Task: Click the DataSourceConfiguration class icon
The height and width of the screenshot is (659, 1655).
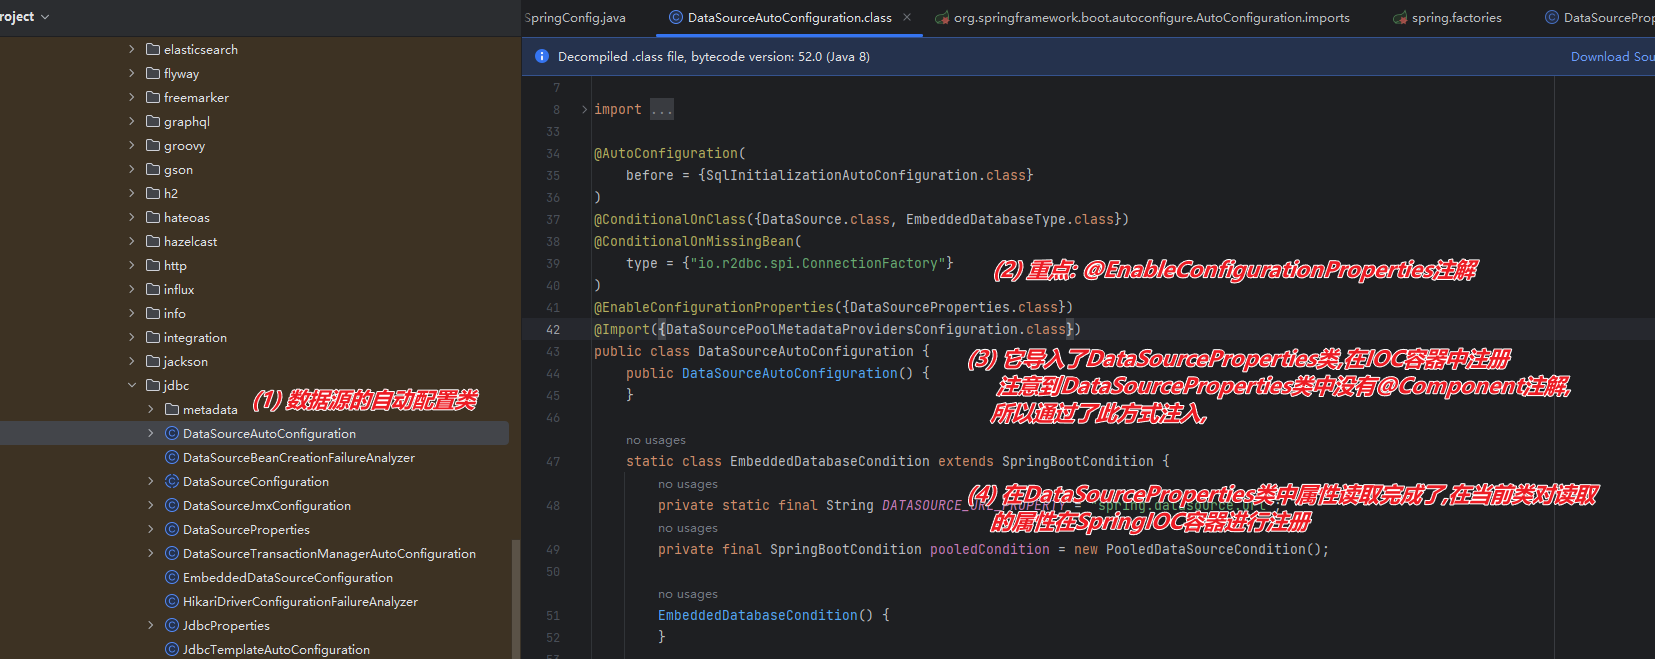Action: pos(172,481)
